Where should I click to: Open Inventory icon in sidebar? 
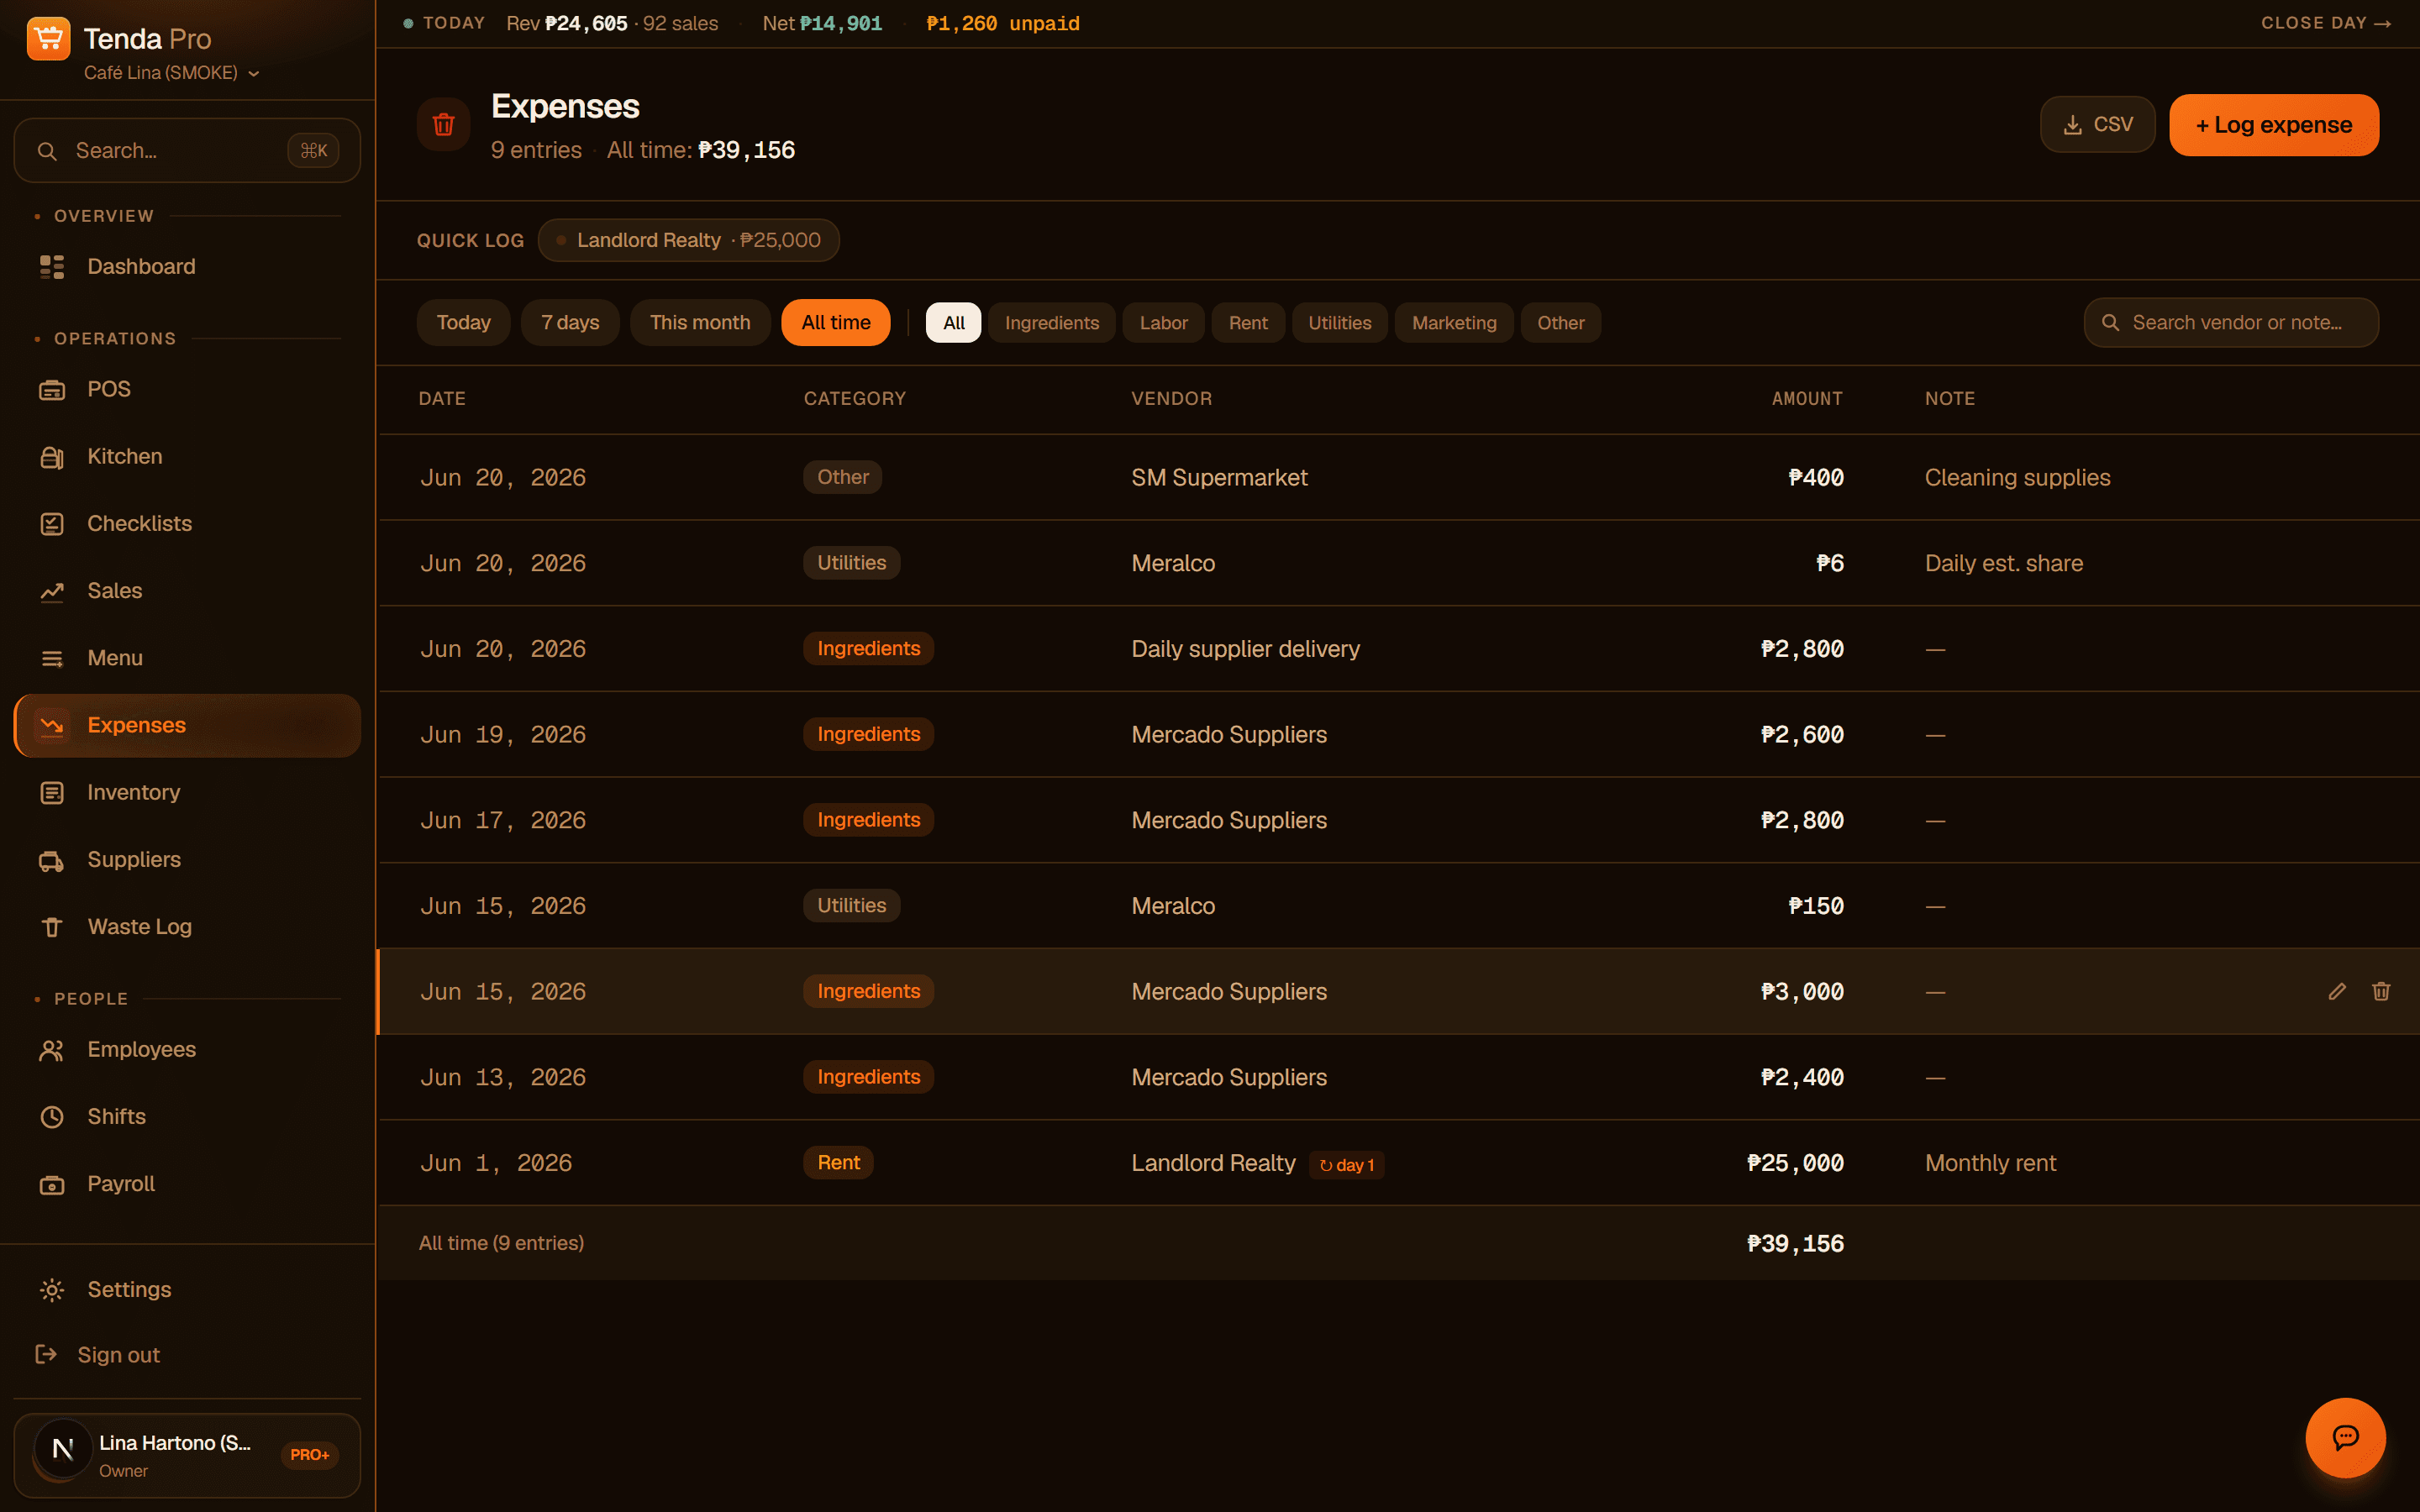pos(52,793)
